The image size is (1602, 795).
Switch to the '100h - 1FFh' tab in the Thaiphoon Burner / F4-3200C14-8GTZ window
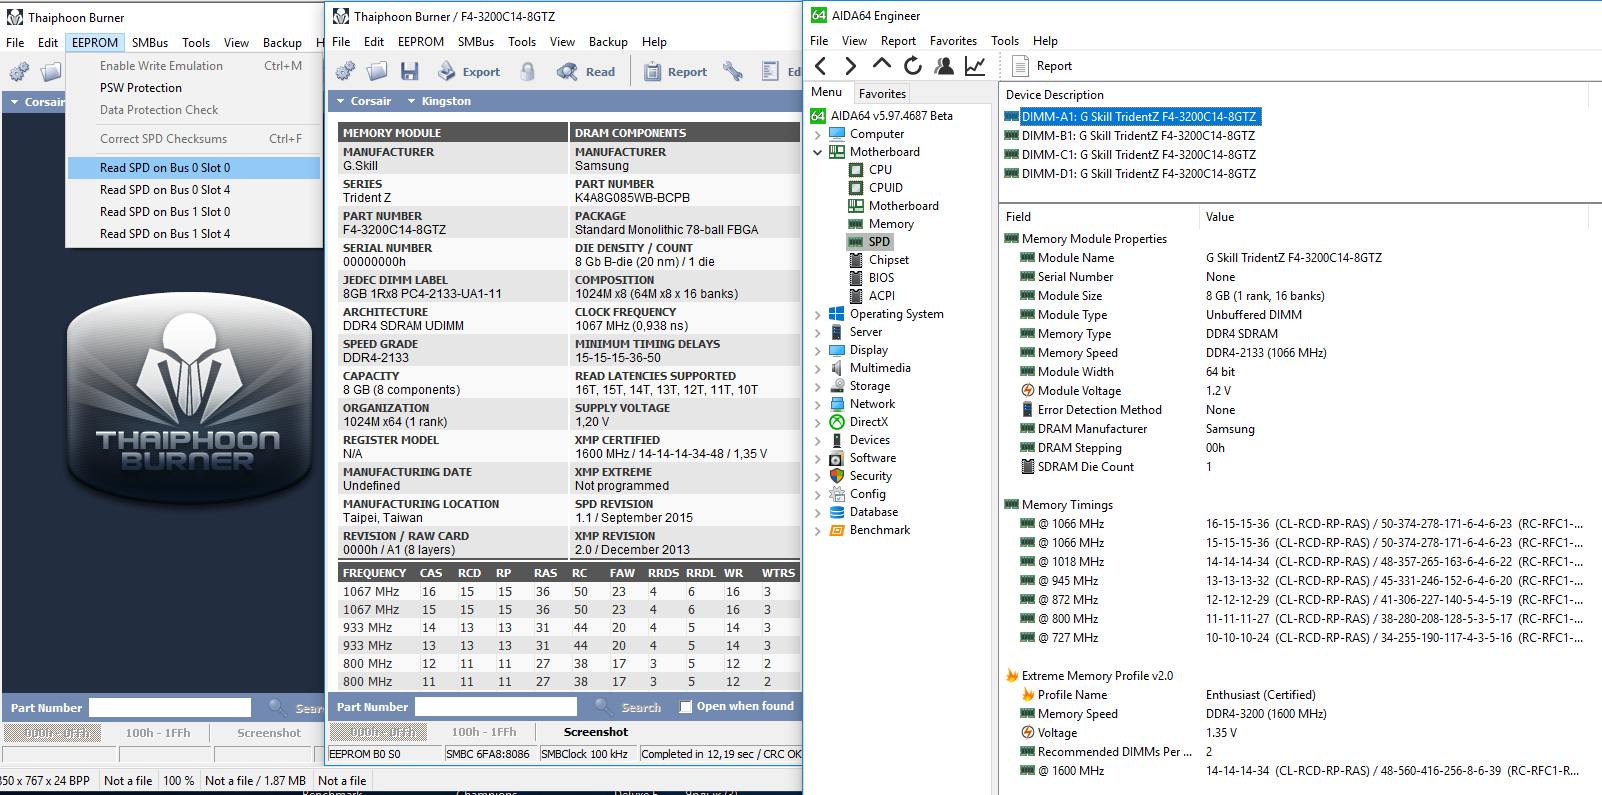coord(484,732)
